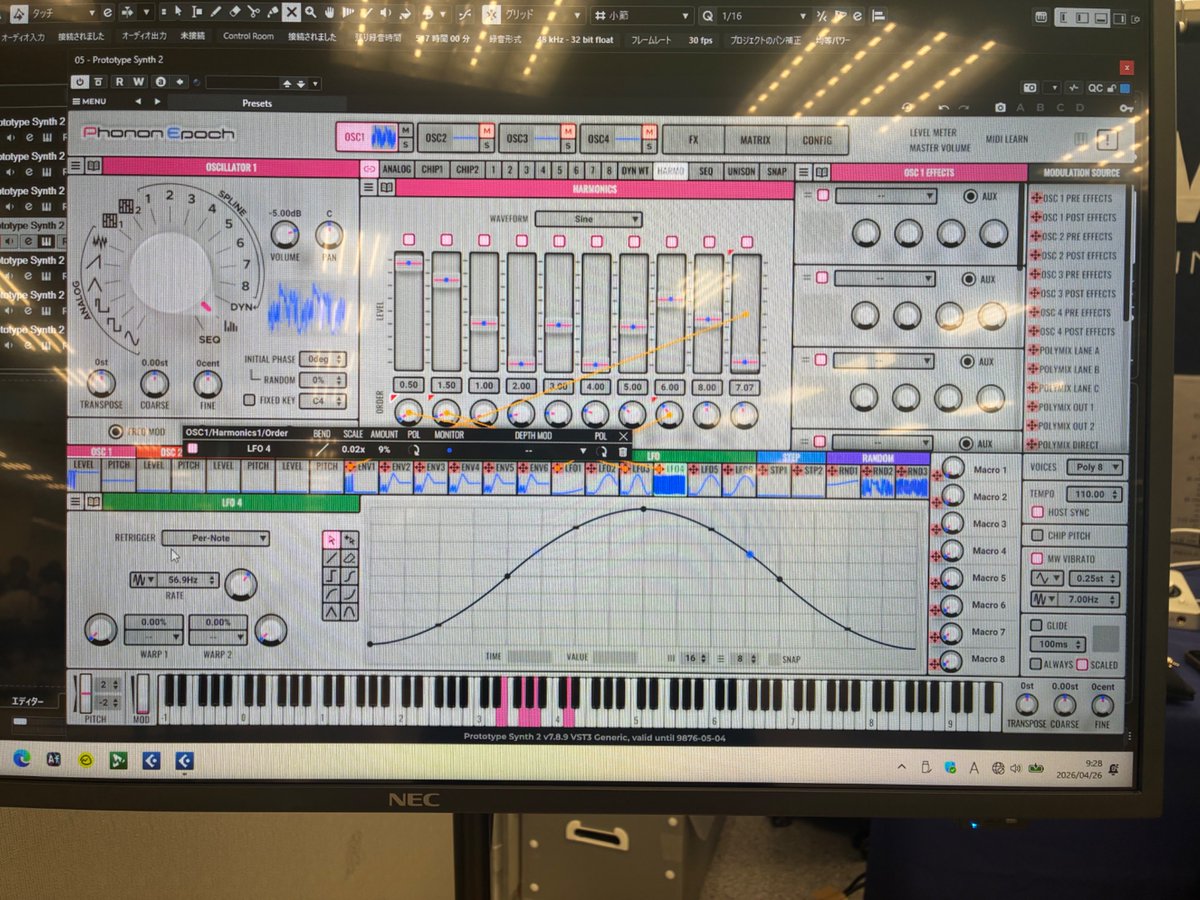
Task: Click the Microsoft Edge icon in the taskbar
Action: coord(22,760)
